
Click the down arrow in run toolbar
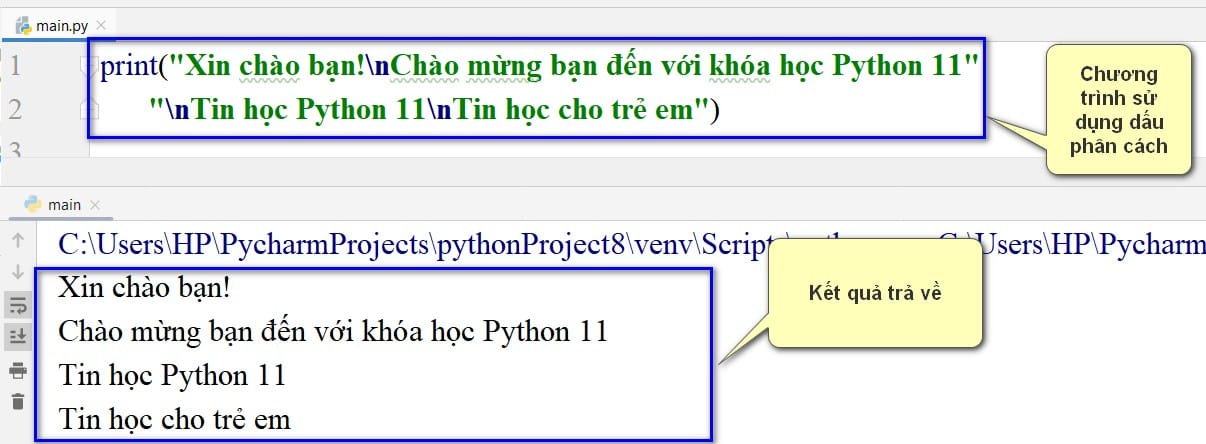coord(17,271)
